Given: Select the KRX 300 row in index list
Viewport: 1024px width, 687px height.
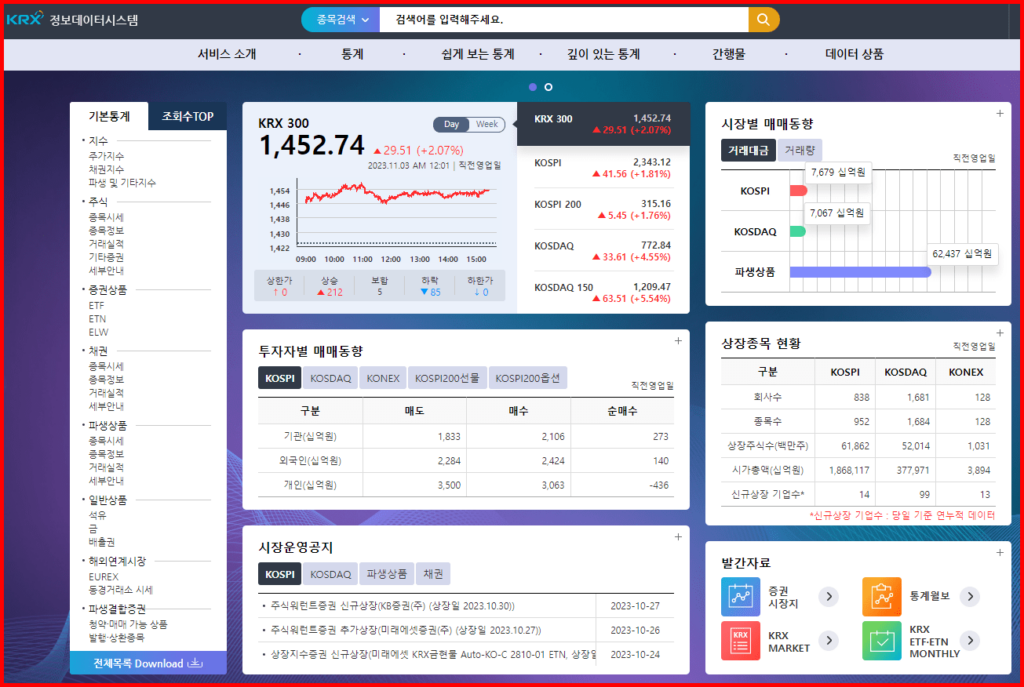Looking at the screenshot, I should pyautogui.click(x=603, y=123).
